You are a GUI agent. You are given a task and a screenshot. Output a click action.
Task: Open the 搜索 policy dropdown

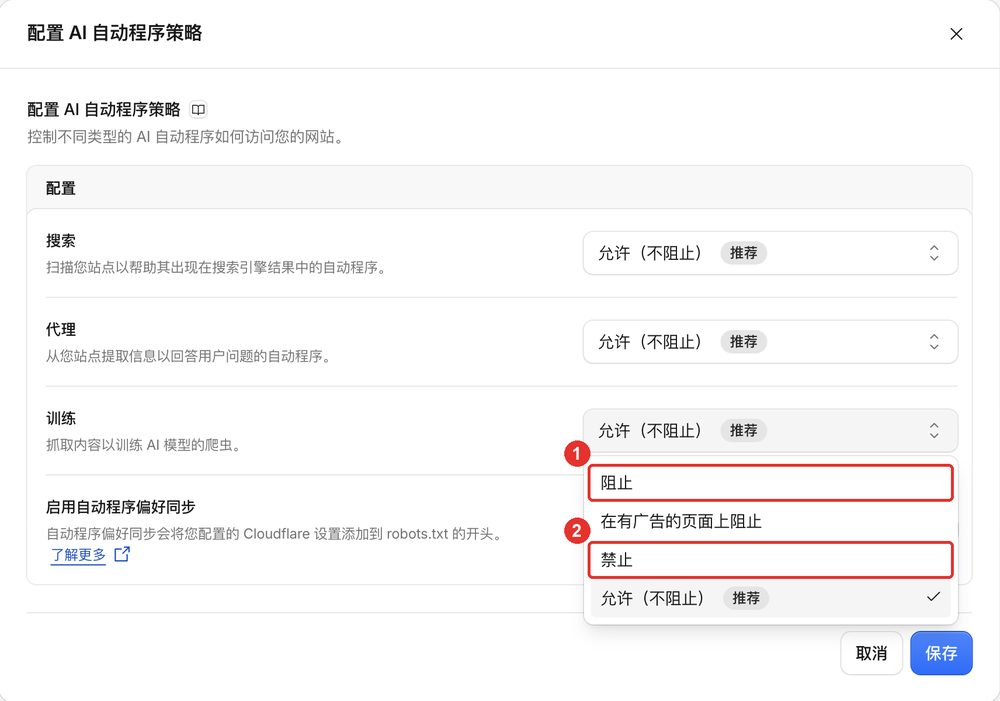tap(770, 253)
